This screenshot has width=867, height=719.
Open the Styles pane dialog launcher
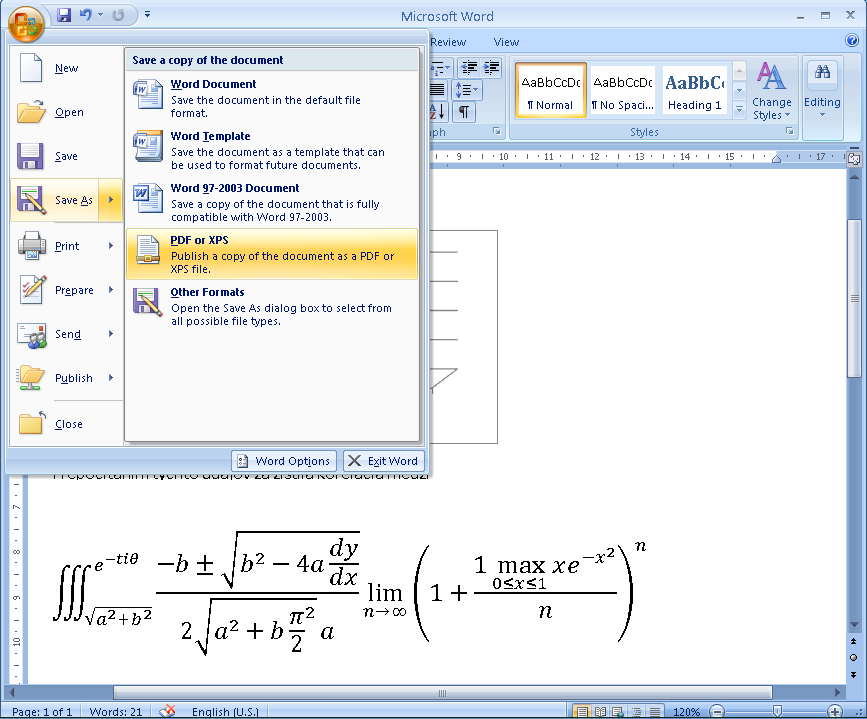789,131
